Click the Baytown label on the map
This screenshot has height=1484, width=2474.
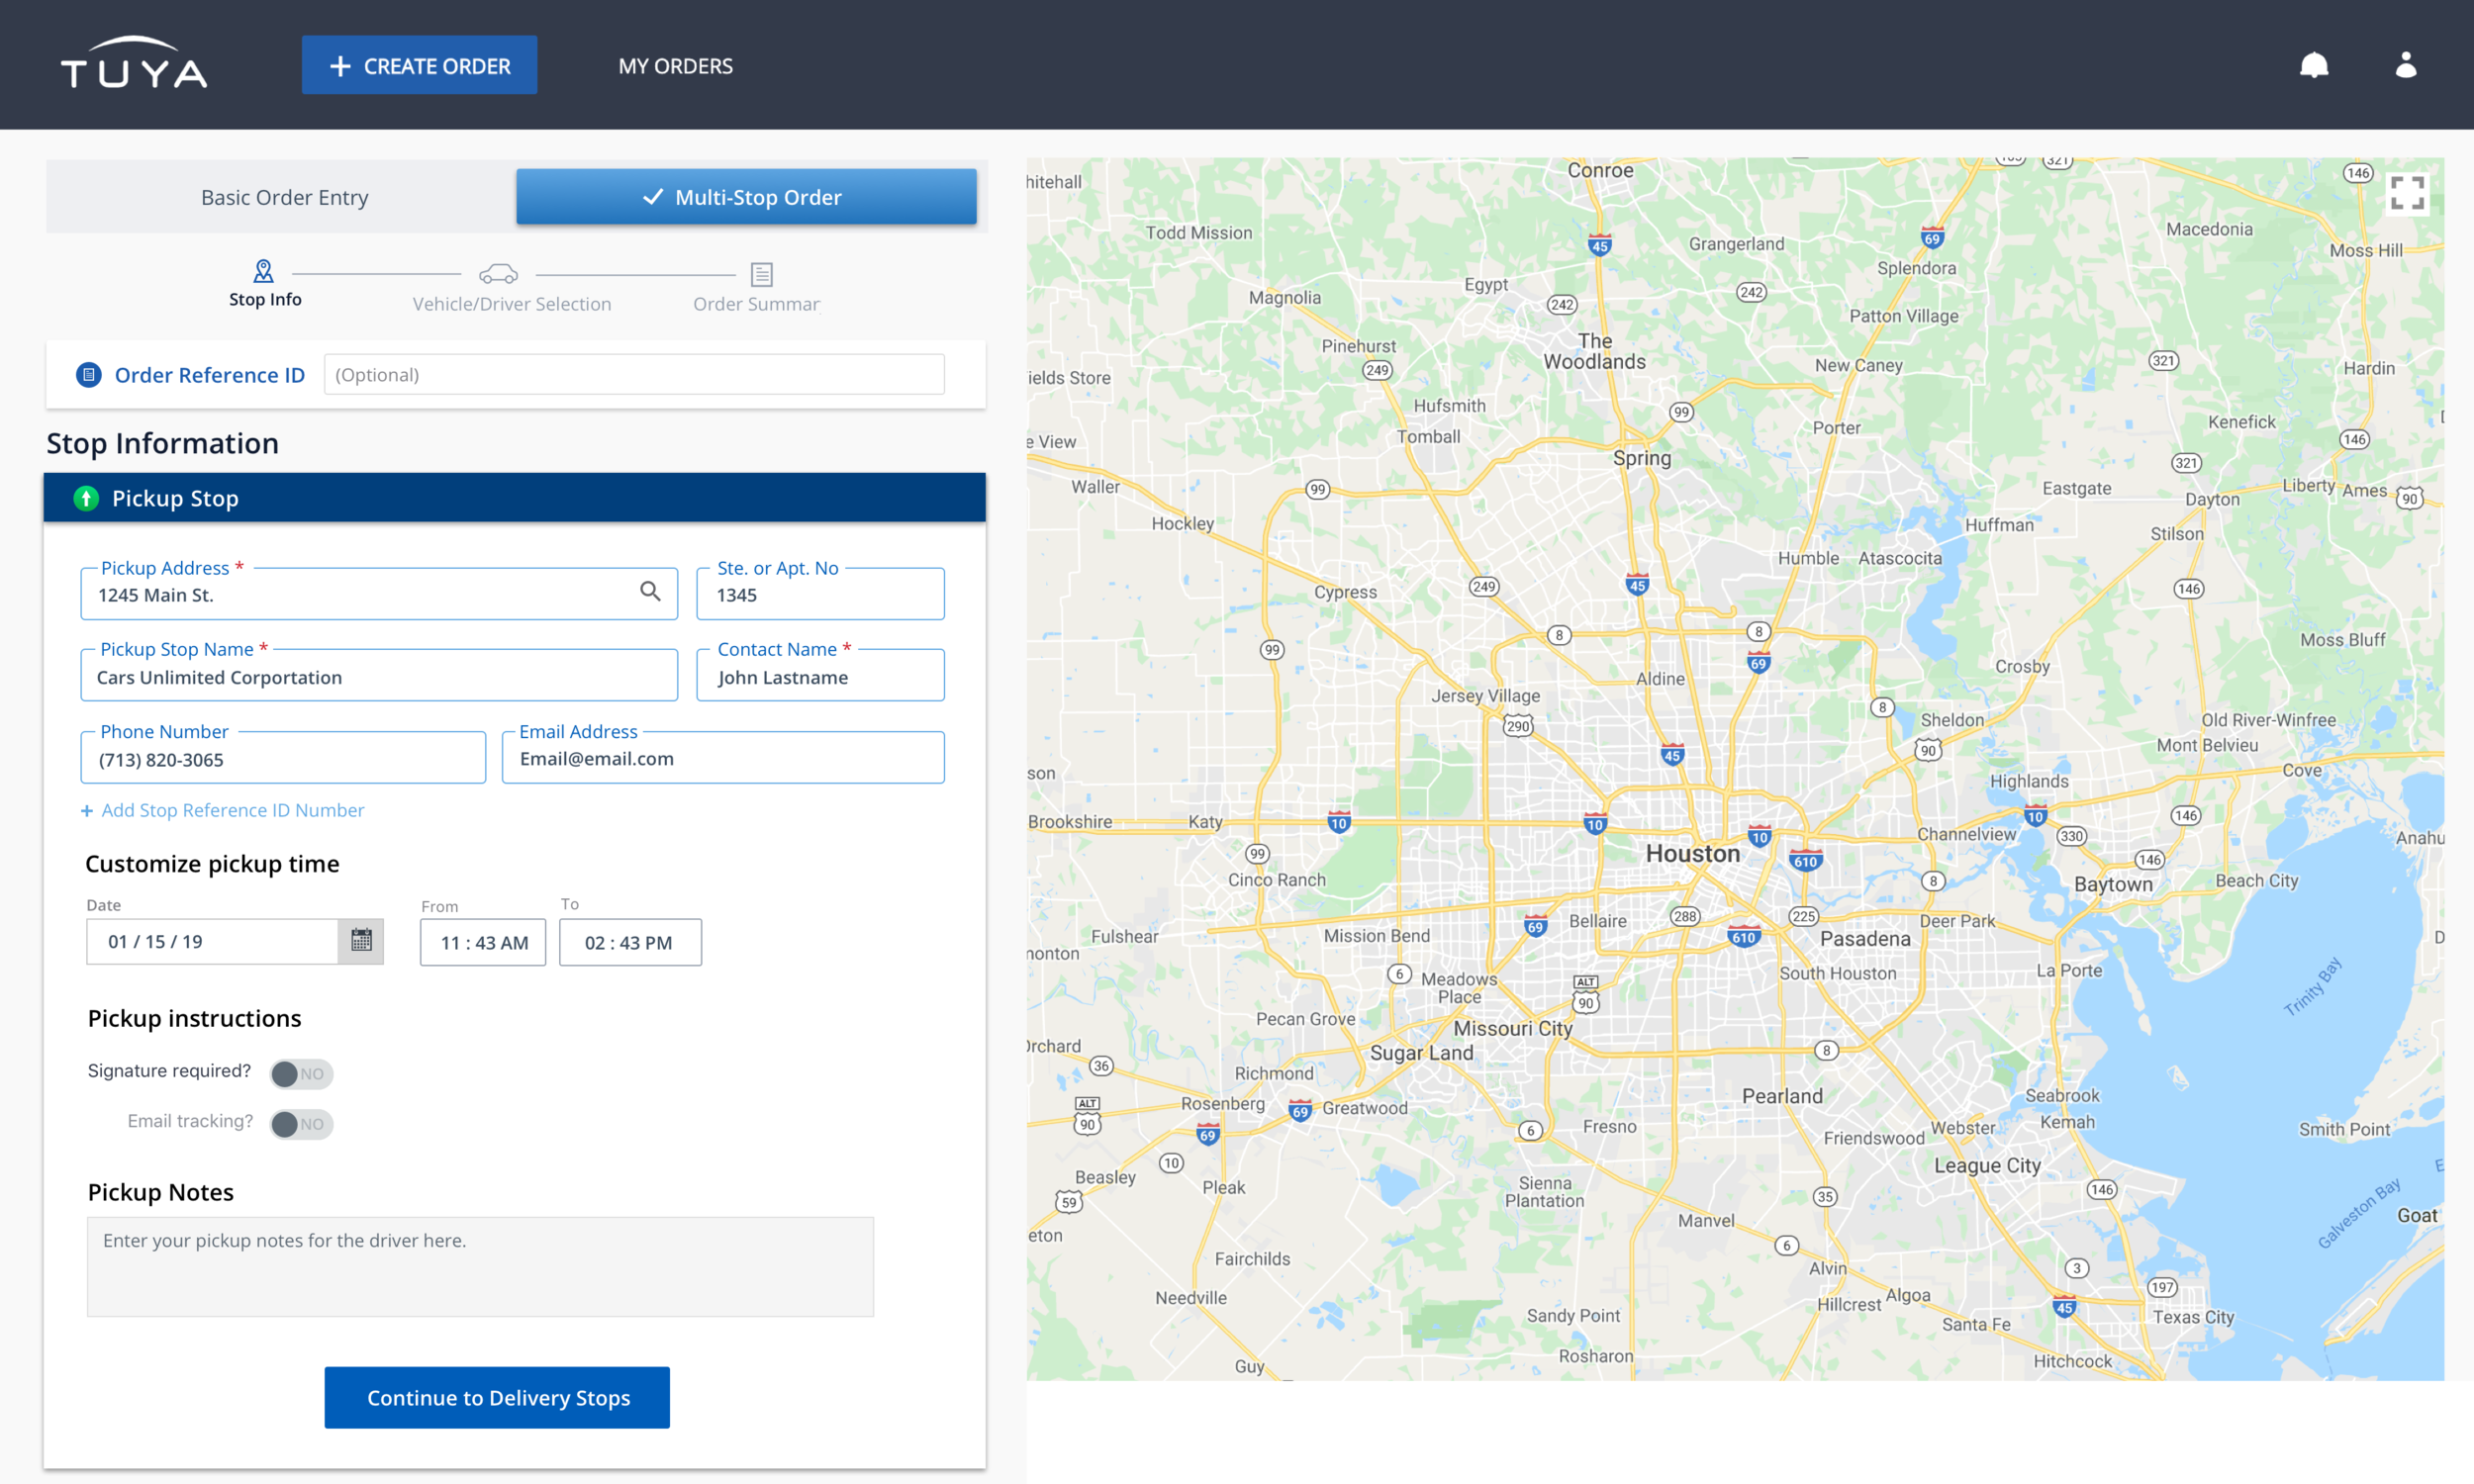[x=2113, y=884]
